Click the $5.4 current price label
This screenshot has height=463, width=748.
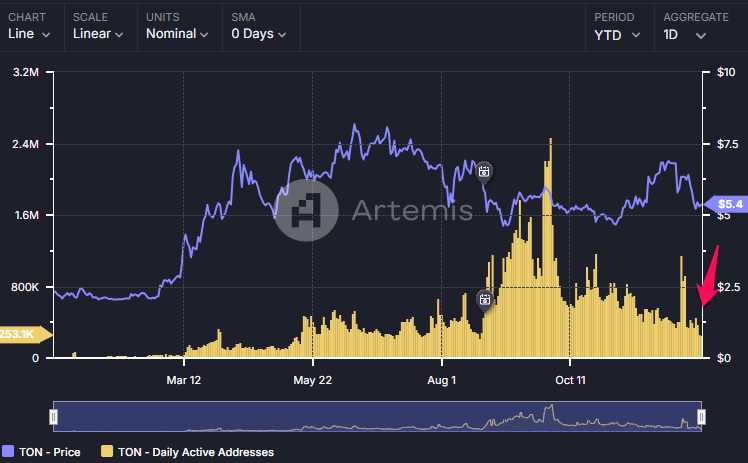pos(727,204)
